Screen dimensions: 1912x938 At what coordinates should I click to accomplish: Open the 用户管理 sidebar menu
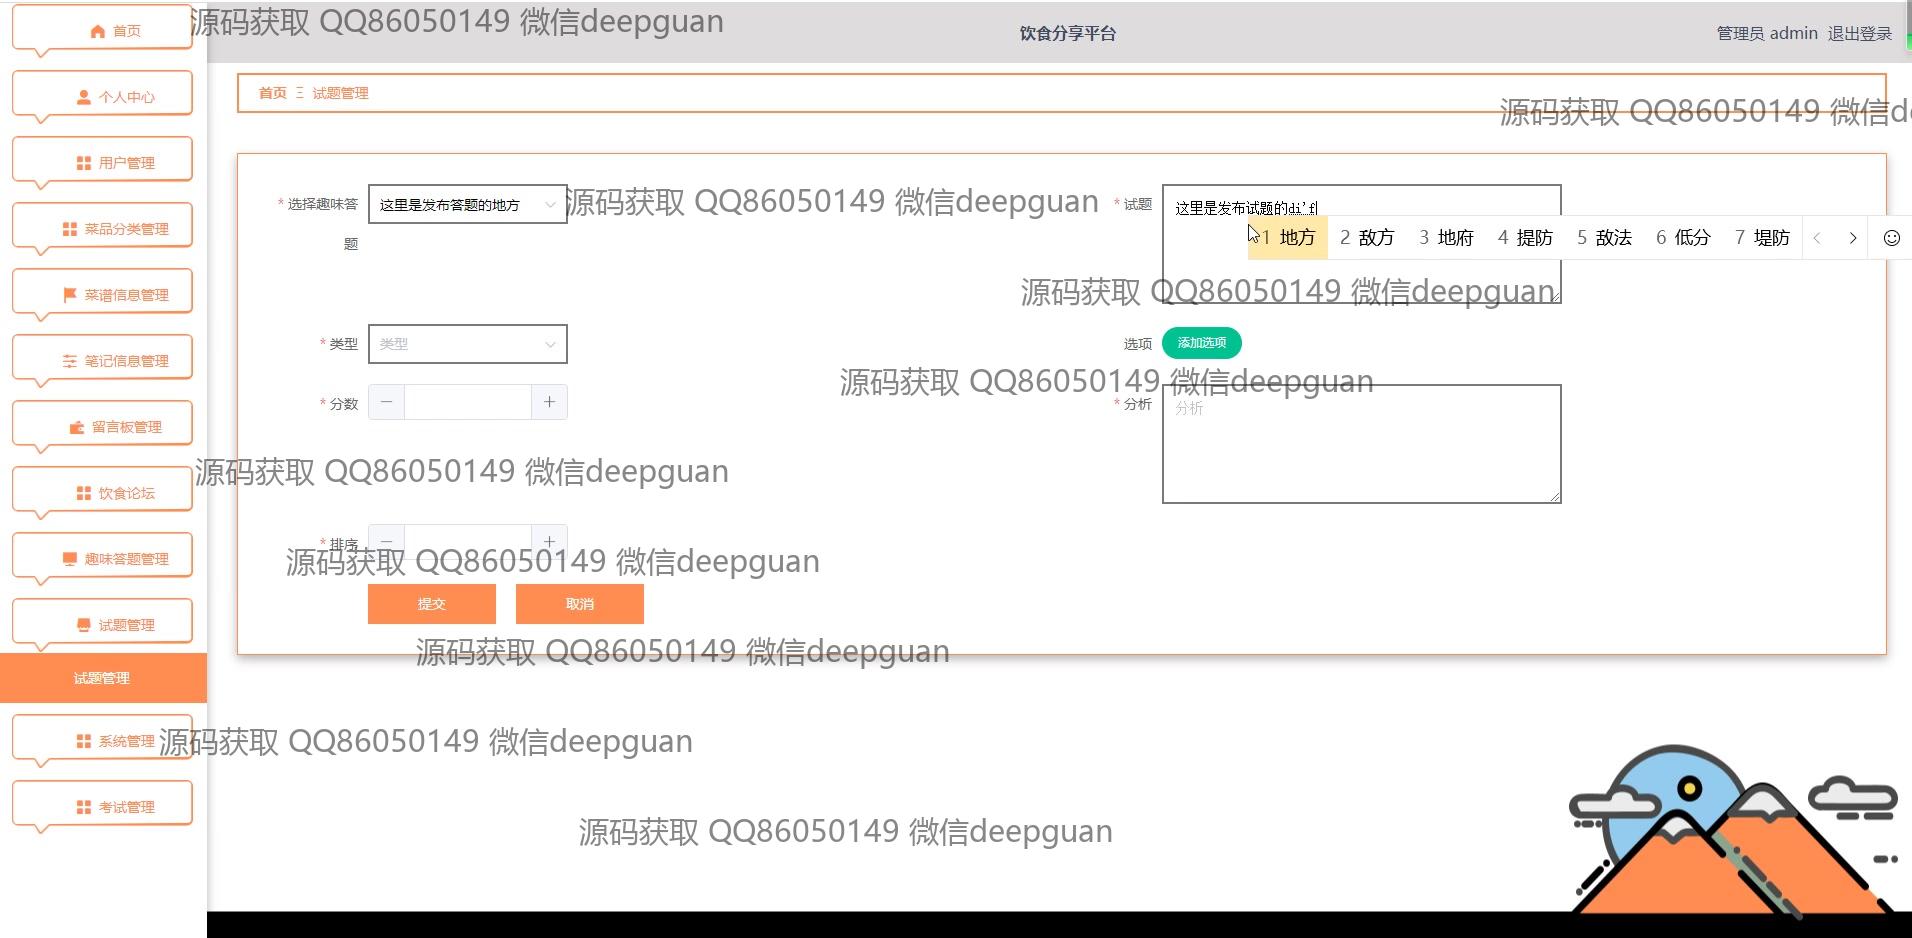(102, 163)
